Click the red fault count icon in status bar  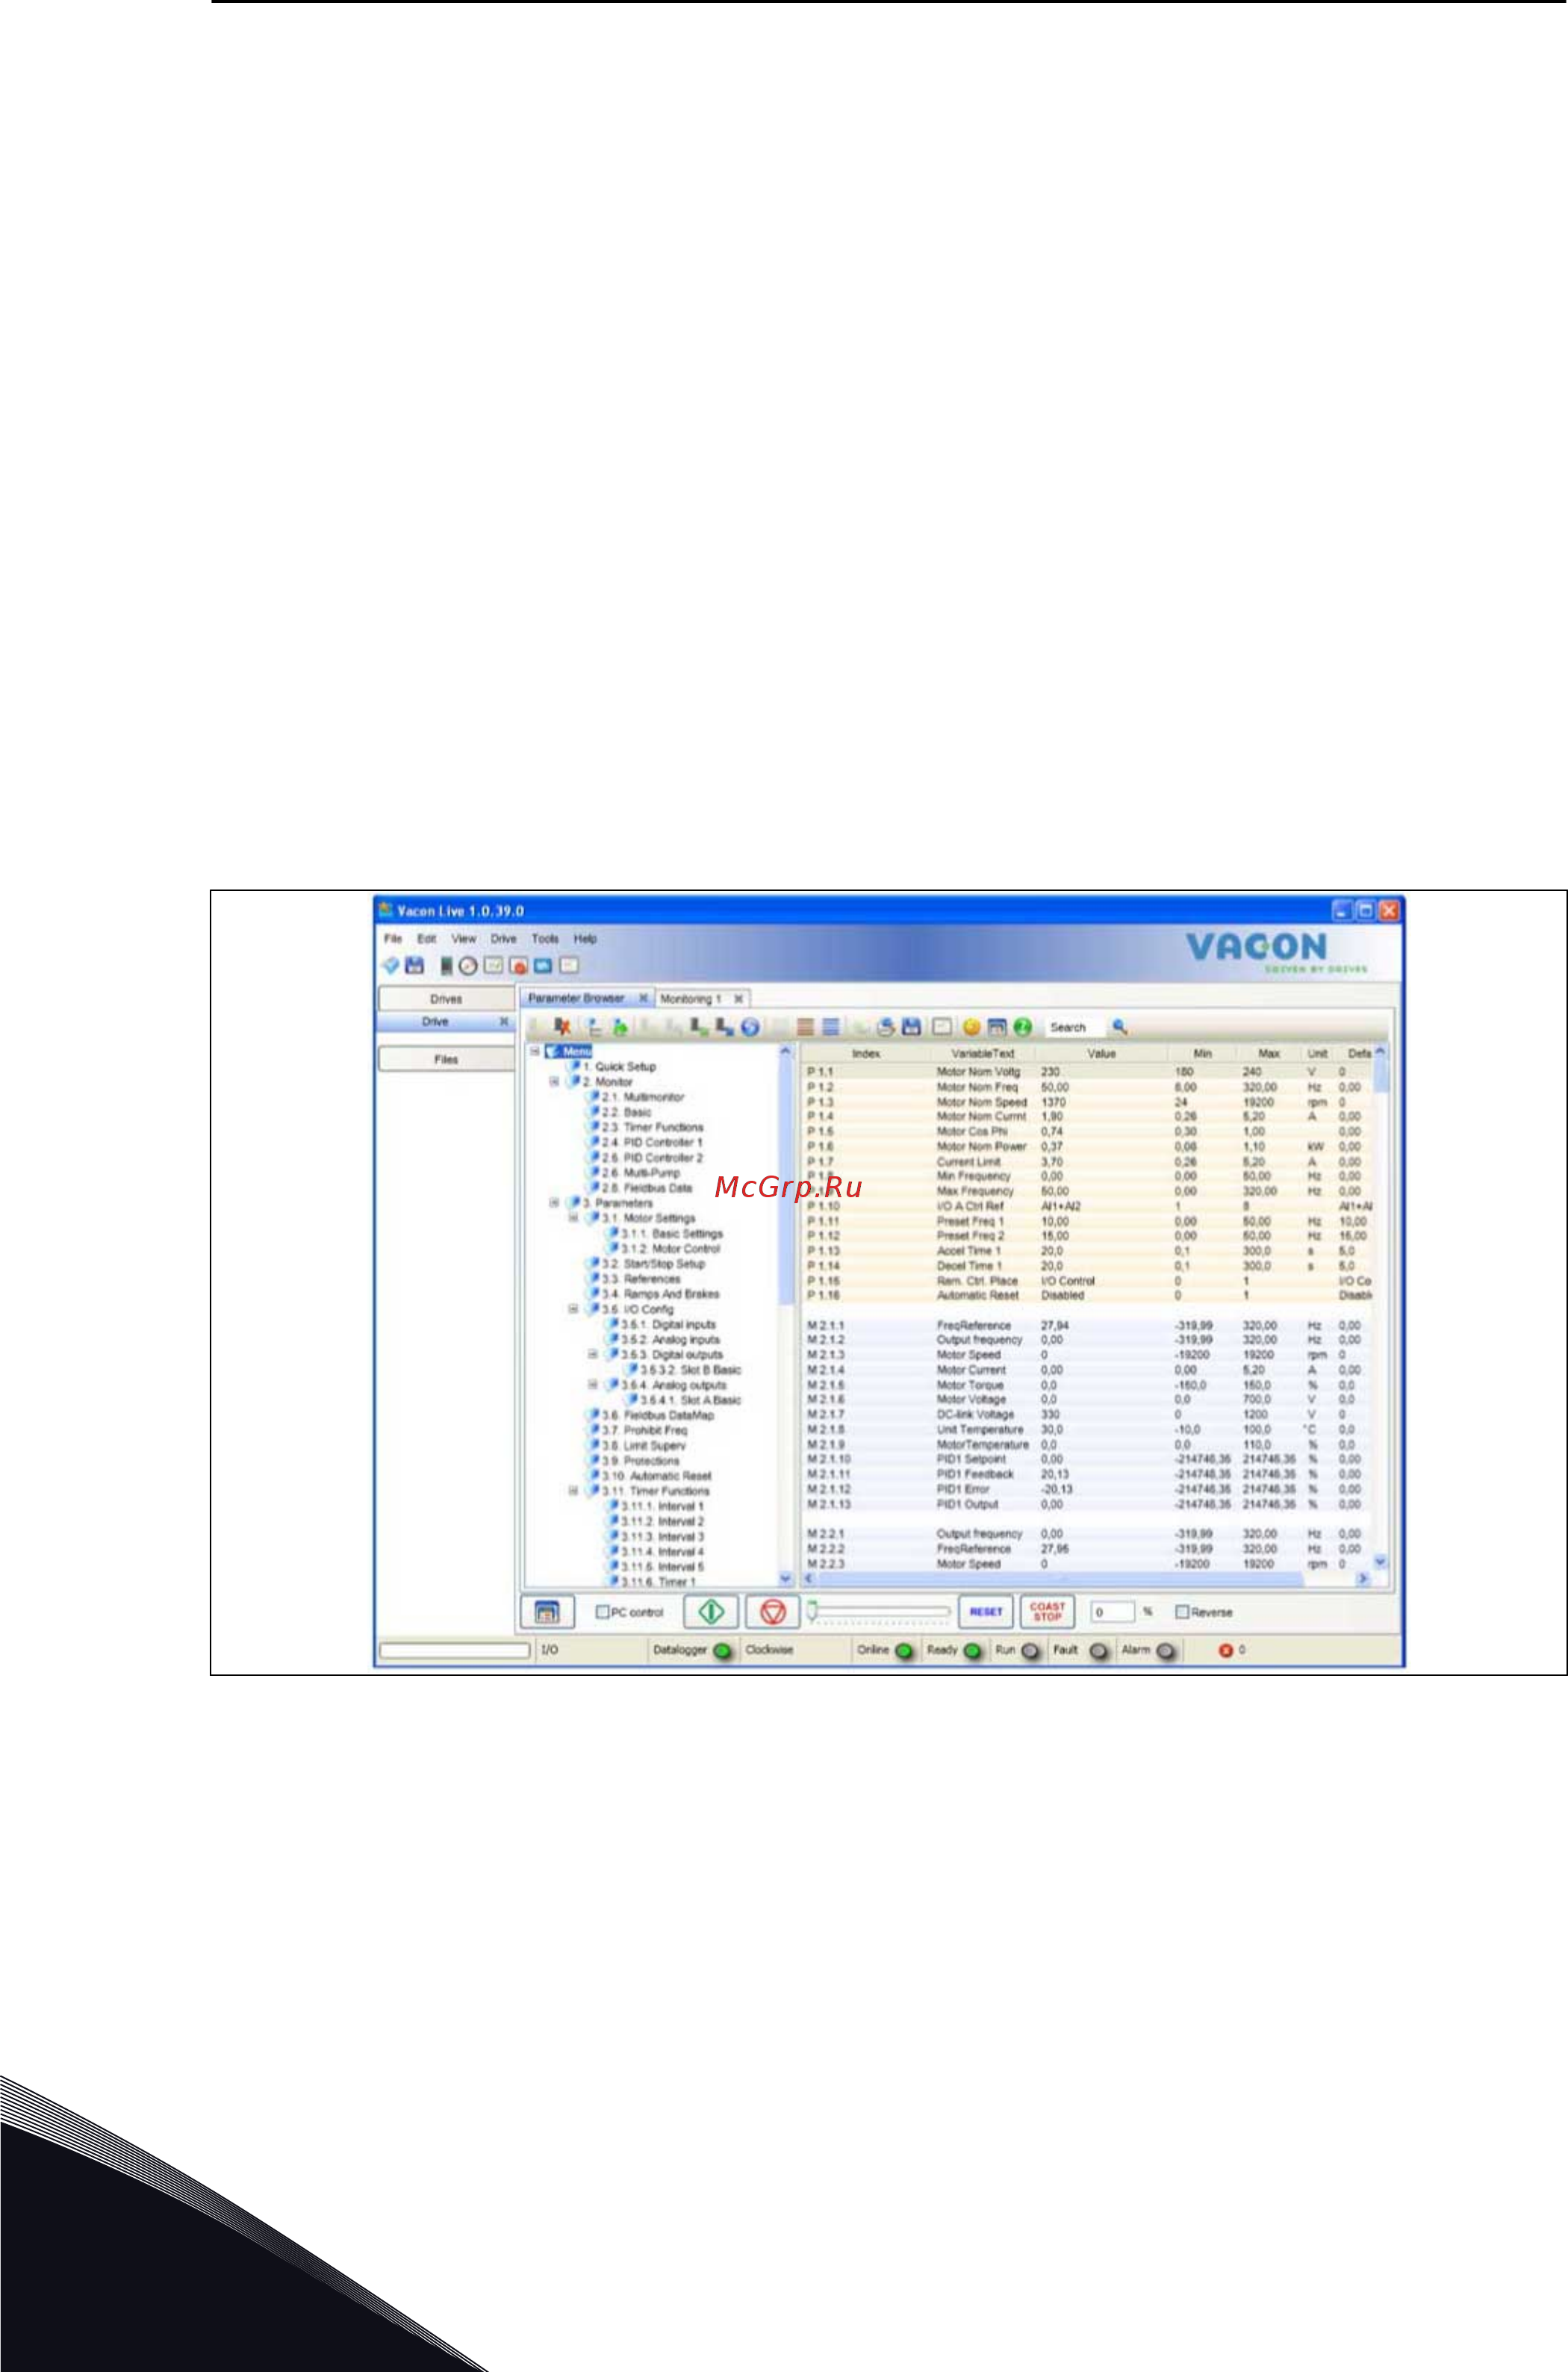click(1225, 1650)
